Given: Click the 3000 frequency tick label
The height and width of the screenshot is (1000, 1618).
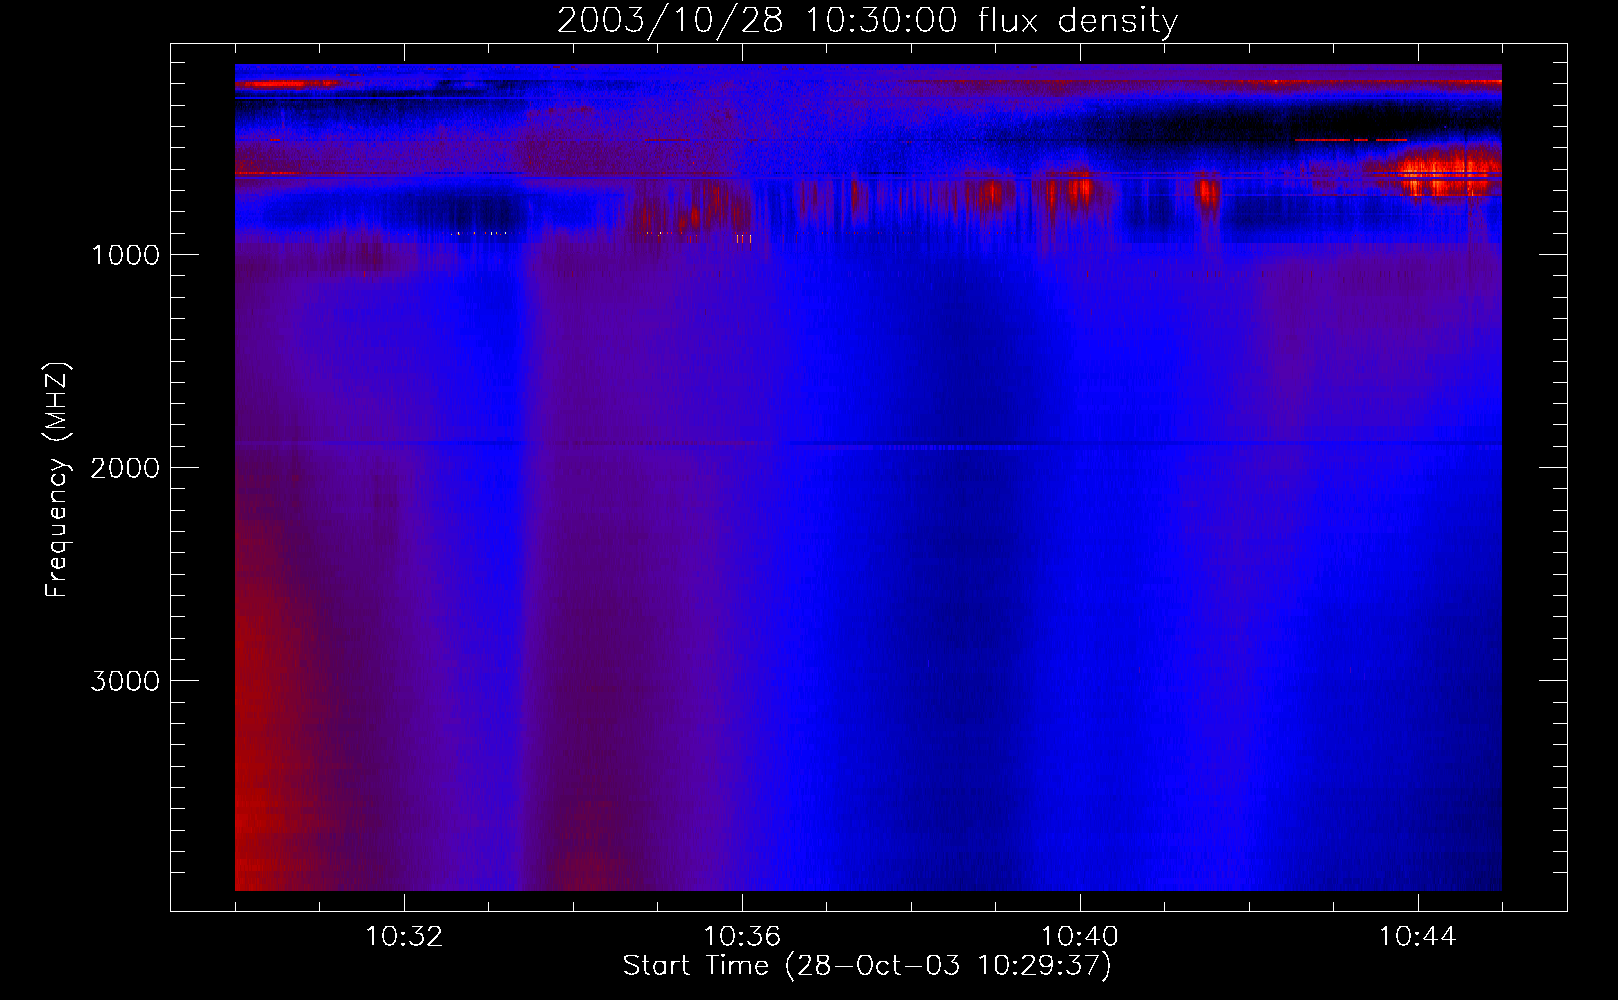Looking at the screenshot, I should (125, 681).
